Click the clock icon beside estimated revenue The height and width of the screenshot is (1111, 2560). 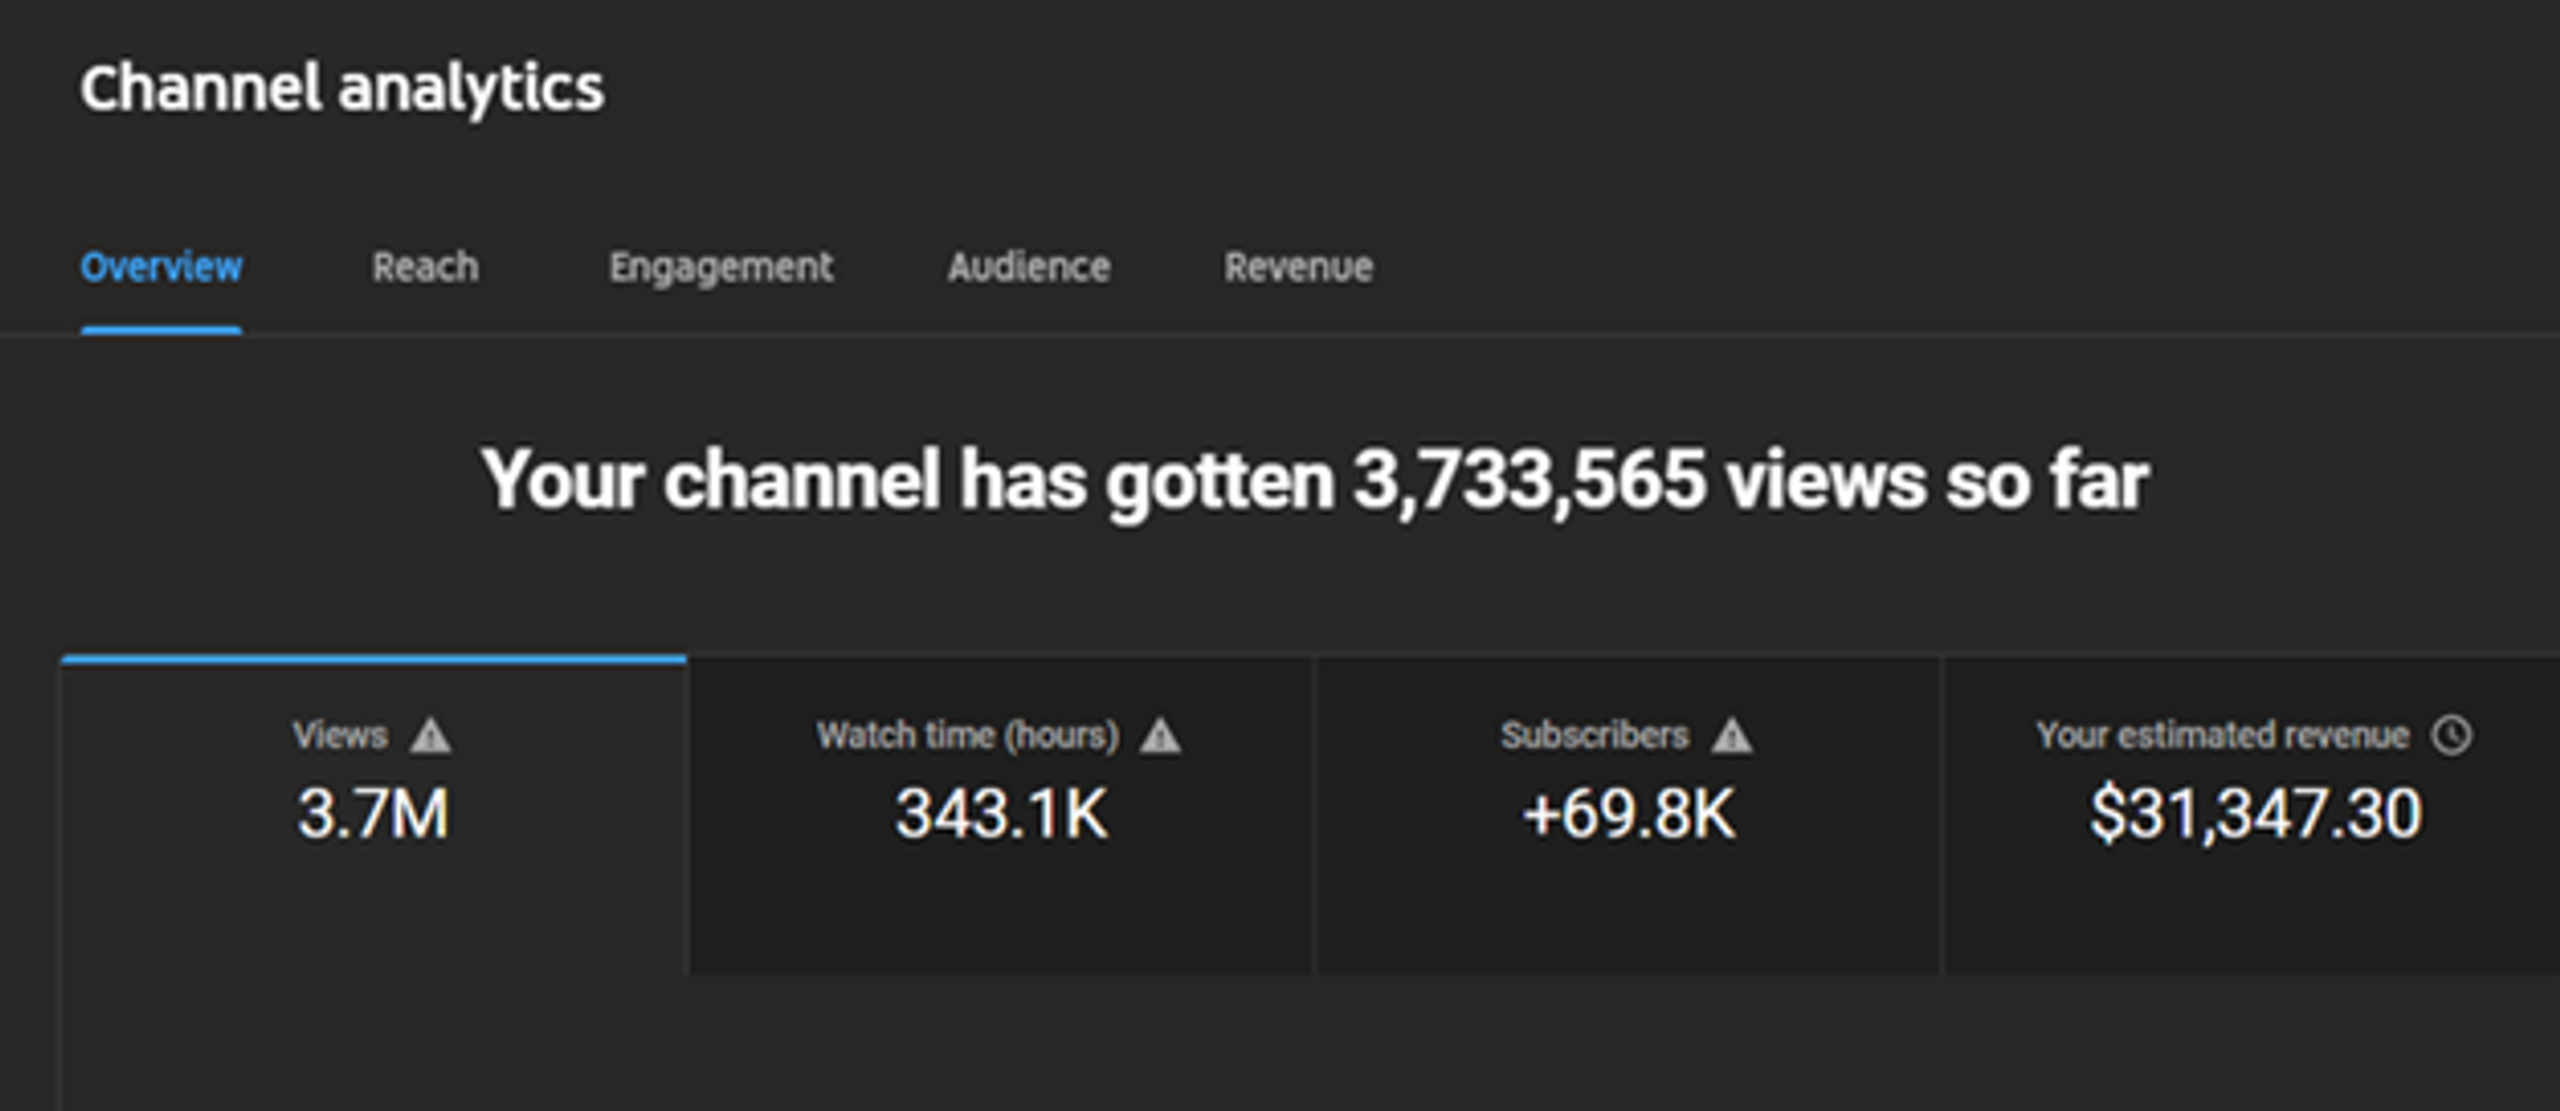[2452, 735]
